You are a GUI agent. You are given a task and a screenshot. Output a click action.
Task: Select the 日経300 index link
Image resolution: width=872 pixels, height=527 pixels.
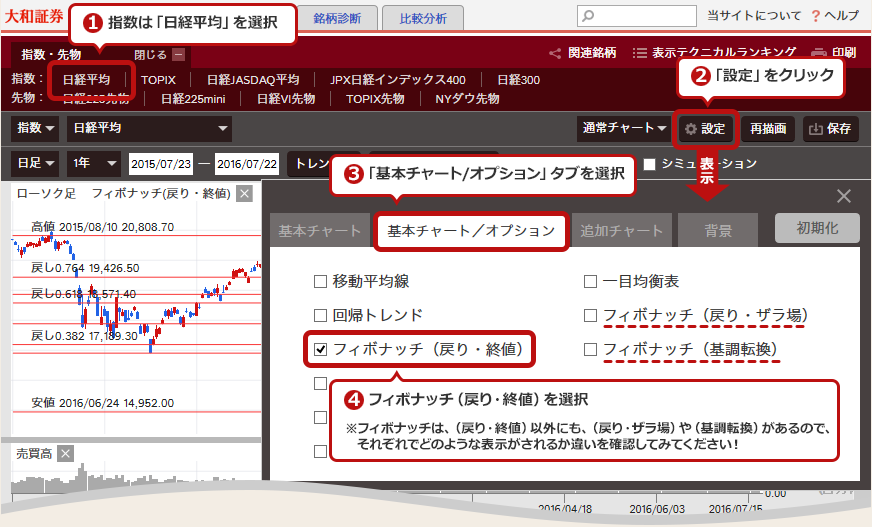point(518,80)
